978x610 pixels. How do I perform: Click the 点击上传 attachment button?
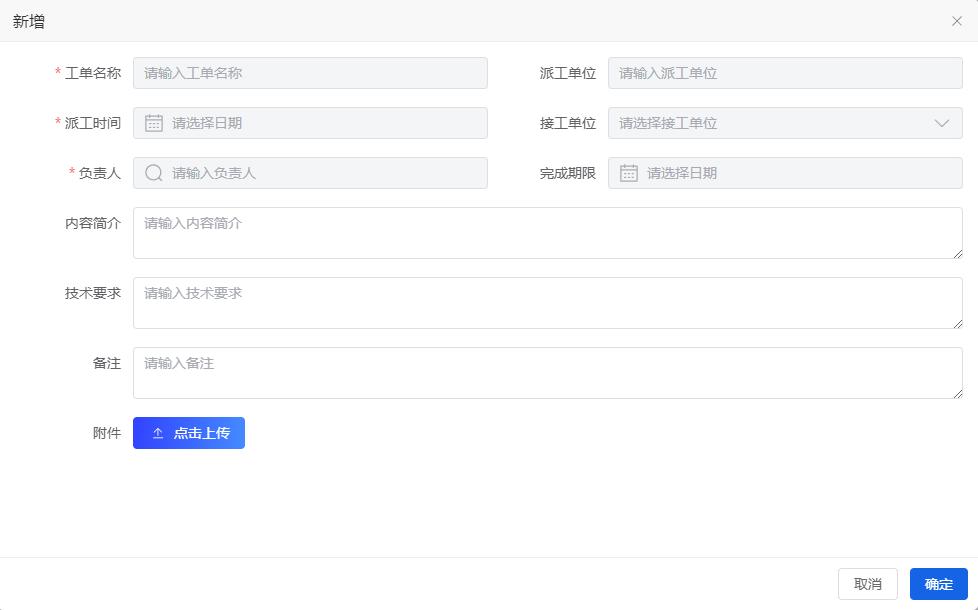189,433
